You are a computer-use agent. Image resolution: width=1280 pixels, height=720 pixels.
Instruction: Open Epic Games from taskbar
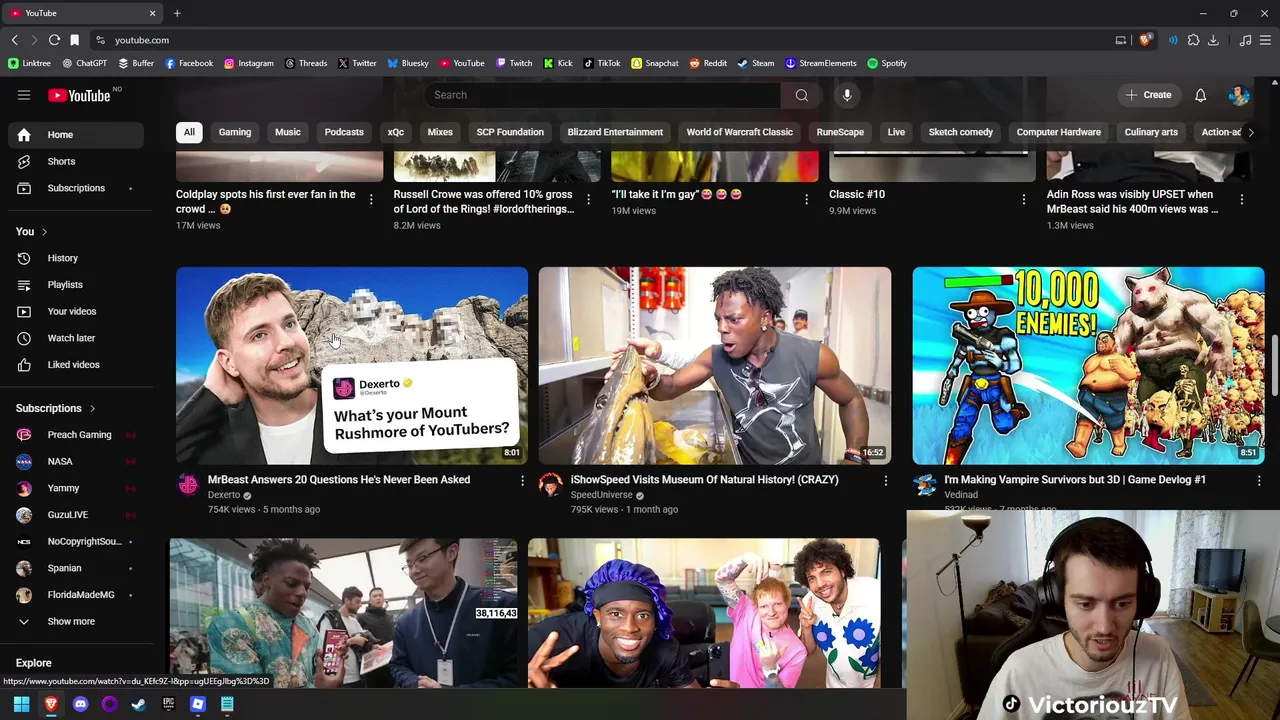tap(168, 704)
